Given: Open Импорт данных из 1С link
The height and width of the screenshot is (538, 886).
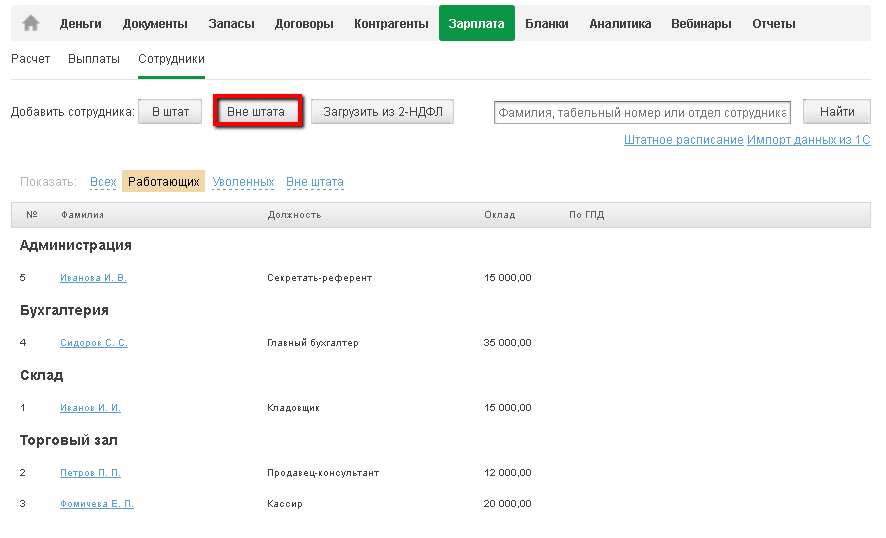Looking at the screenshot, I should [x=809, y=140].
